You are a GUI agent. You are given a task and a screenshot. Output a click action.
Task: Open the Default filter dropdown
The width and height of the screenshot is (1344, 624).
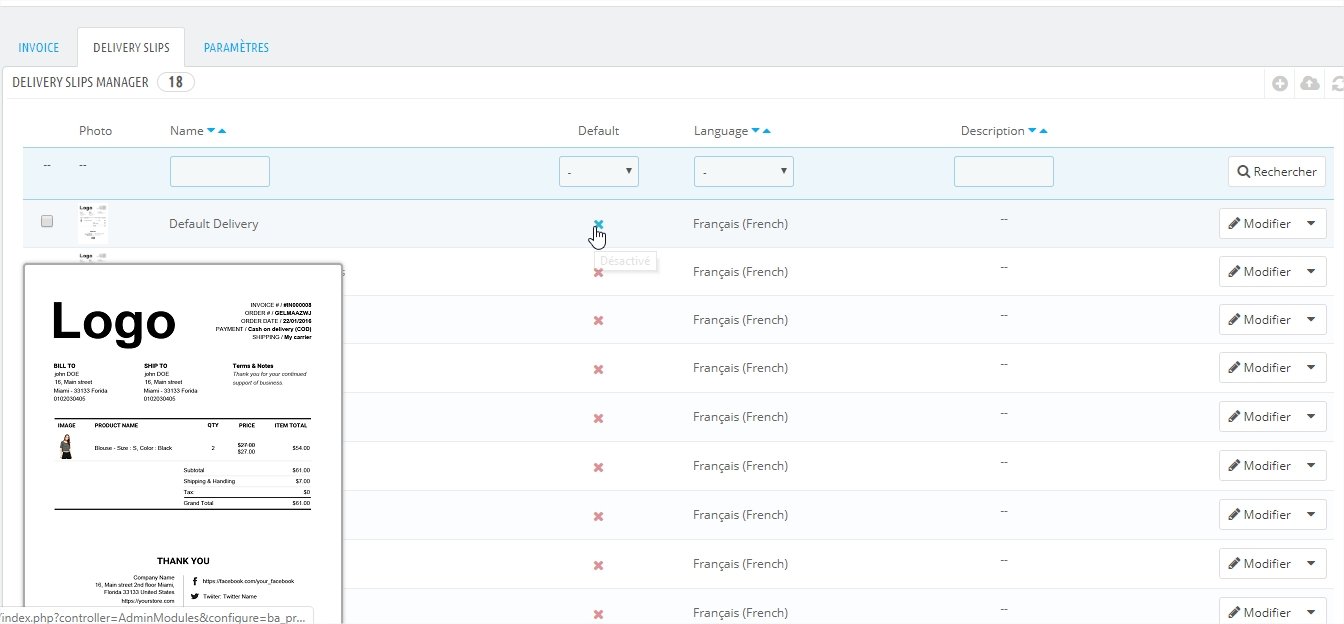599,171
